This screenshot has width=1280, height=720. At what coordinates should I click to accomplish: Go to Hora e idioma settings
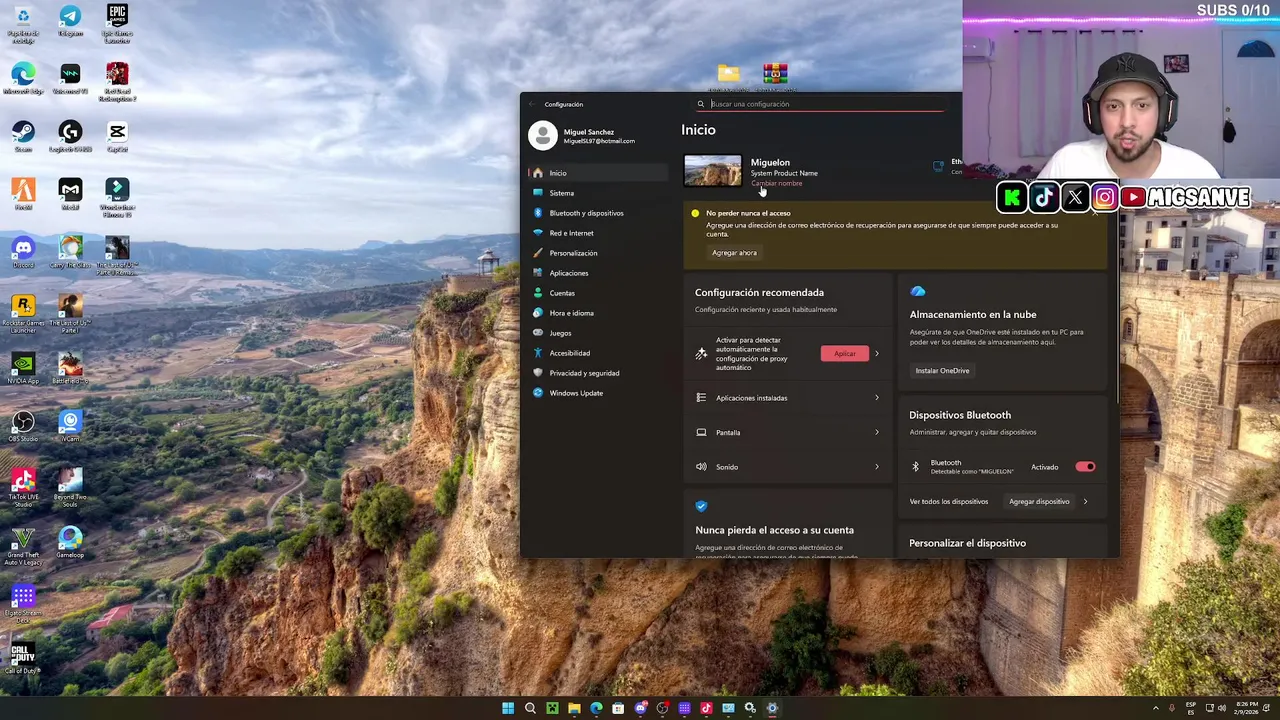[x=597, y=313]
